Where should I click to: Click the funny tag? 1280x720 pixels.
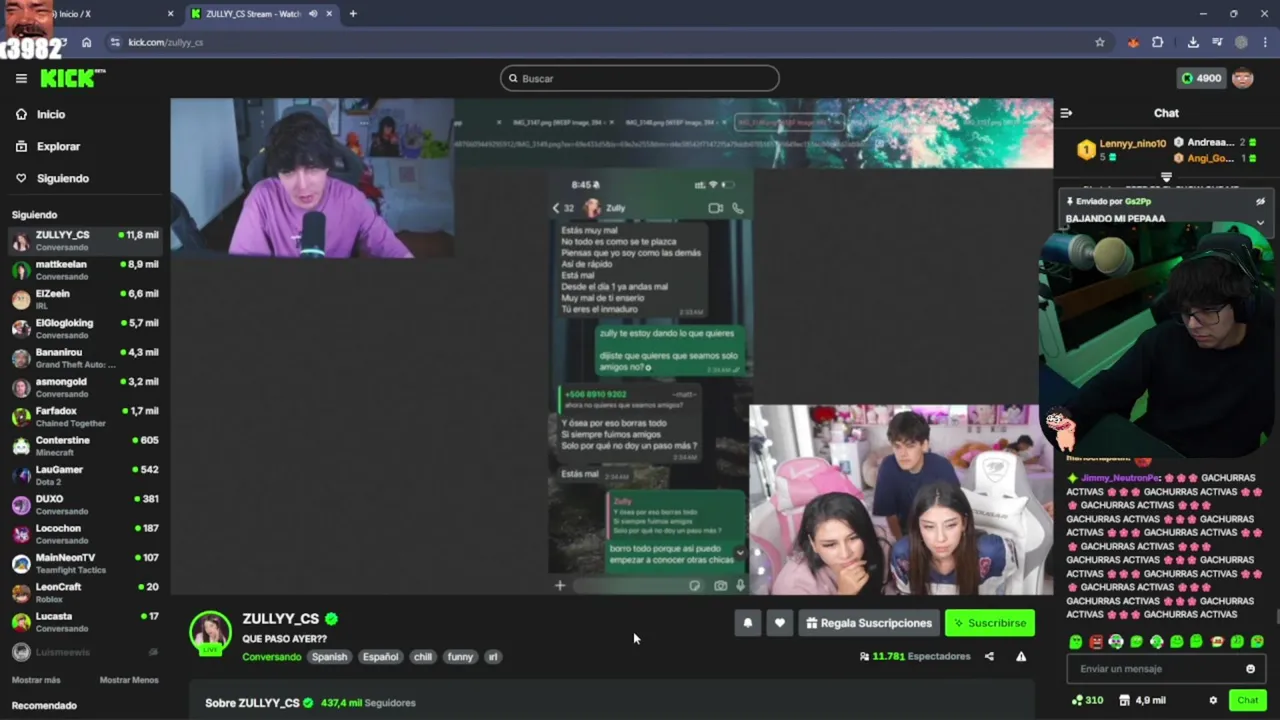point(460,657)
